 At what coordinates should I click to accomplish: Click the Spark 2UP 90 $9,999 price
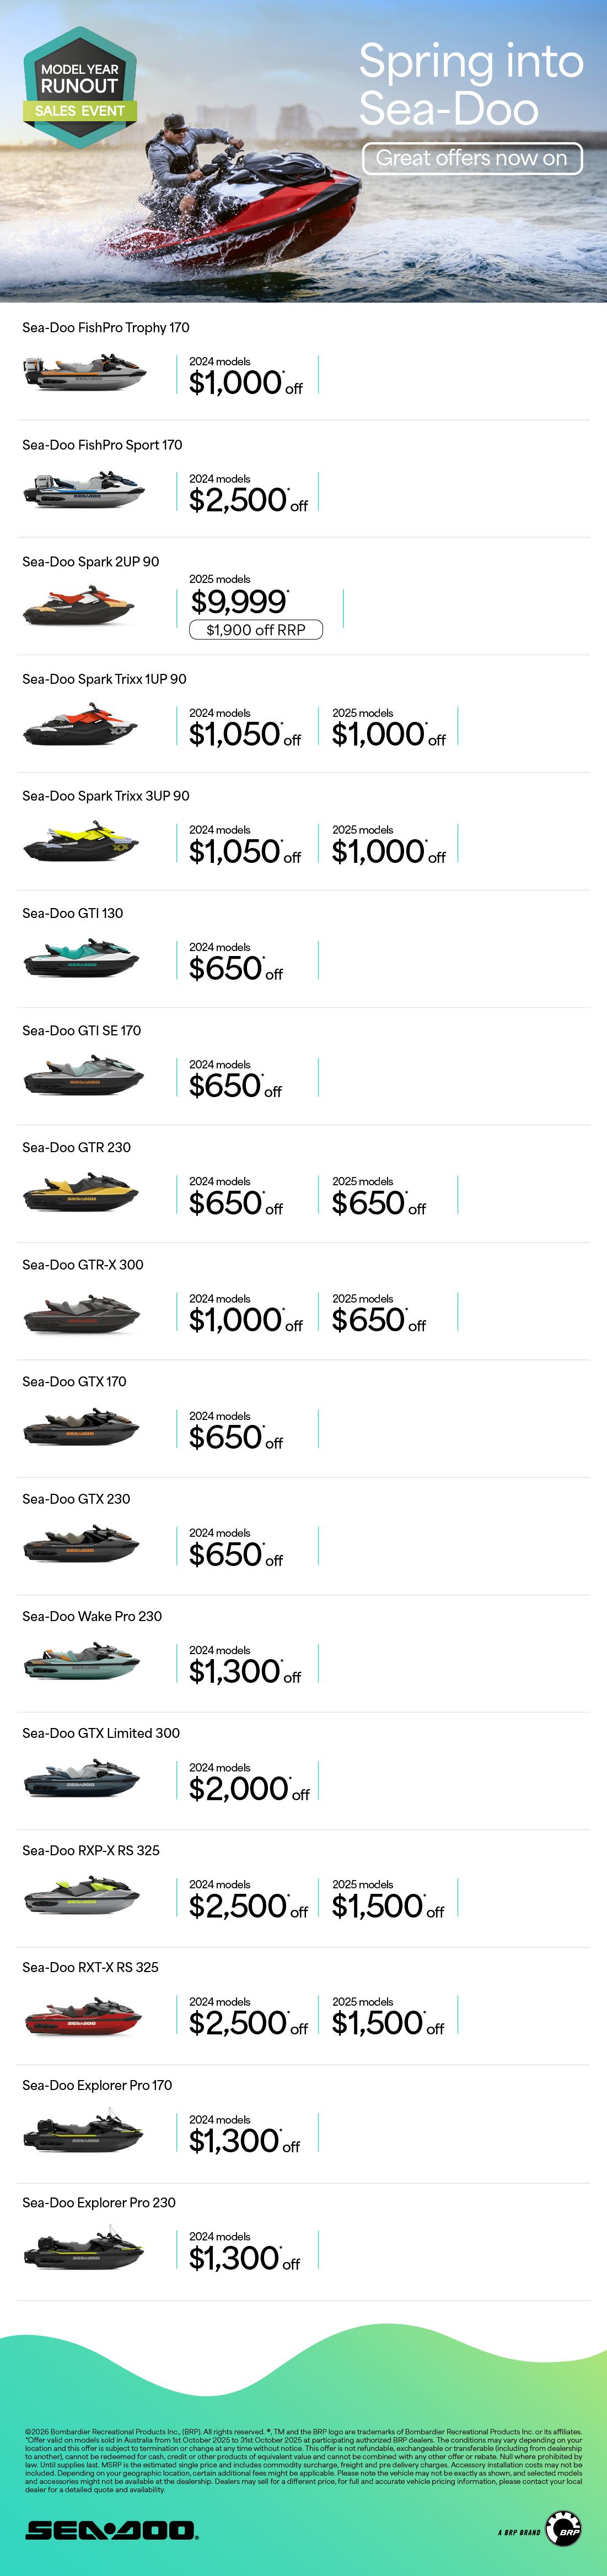pos(240,602)
